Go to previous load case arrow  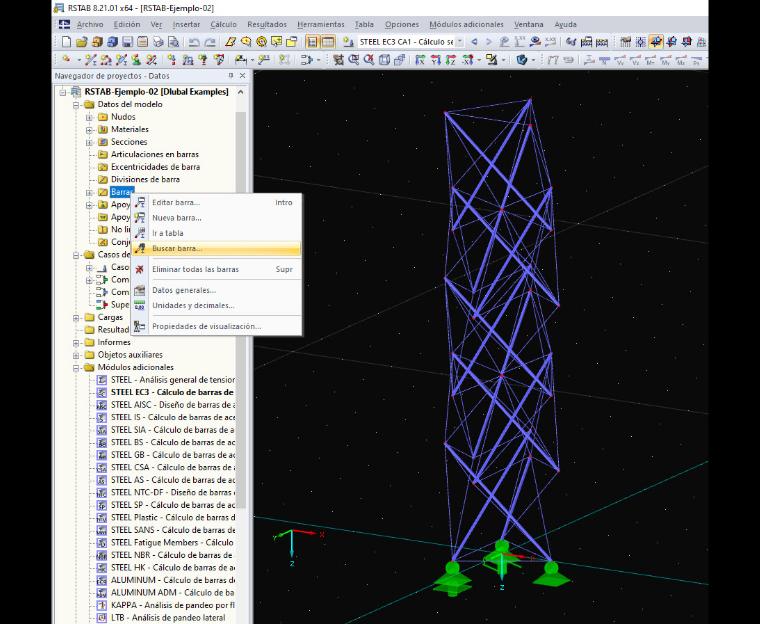click(x=474, y=42)
